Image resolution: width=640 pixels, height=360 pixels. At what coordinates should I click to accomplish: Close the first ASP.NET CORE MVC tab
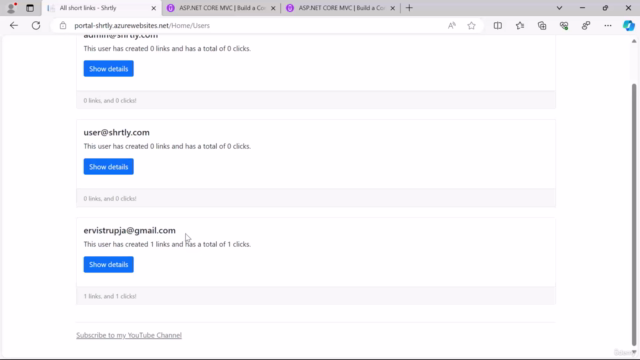(x=273, y=8)
